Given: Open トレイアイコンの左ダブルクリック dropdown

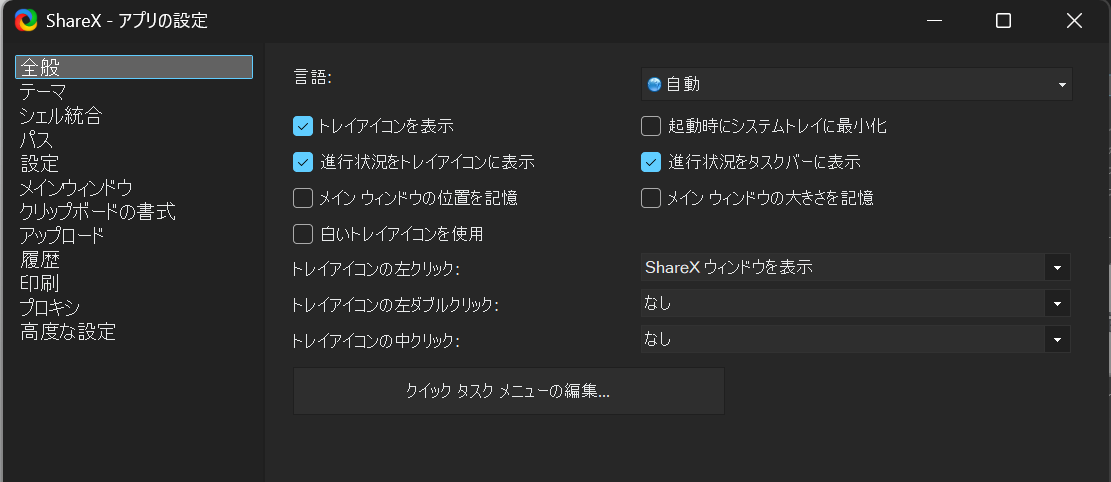Looking at the screenshot, I should [856, 303].
